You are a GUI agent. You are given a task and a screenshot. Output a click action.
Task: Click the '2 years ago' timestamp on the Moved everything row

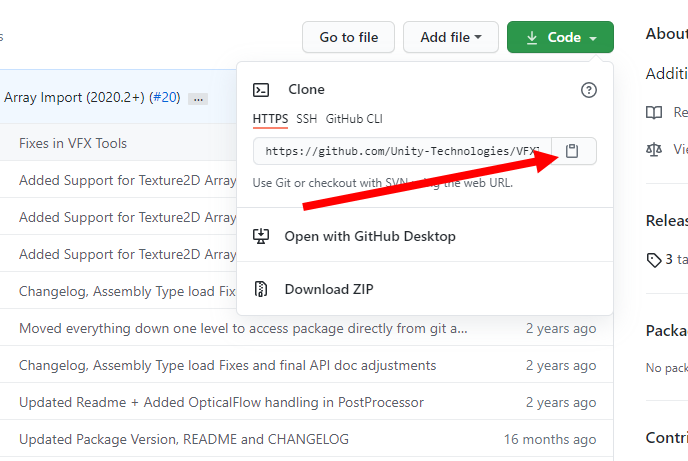[x=561, y=329]
